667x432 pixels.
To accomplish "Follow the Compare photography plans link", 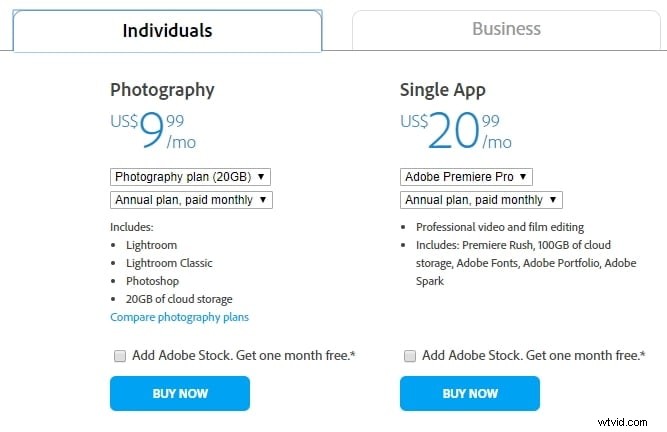I will [180, 317].
